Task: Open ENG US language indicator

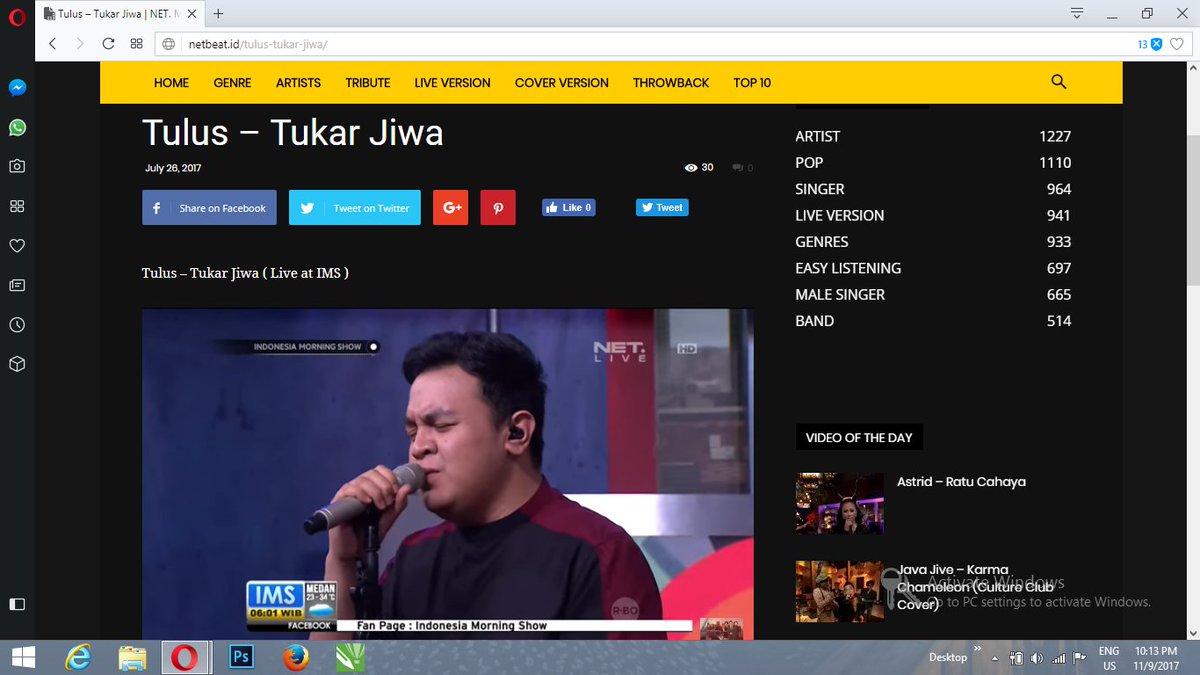Action: (1109, 657)
